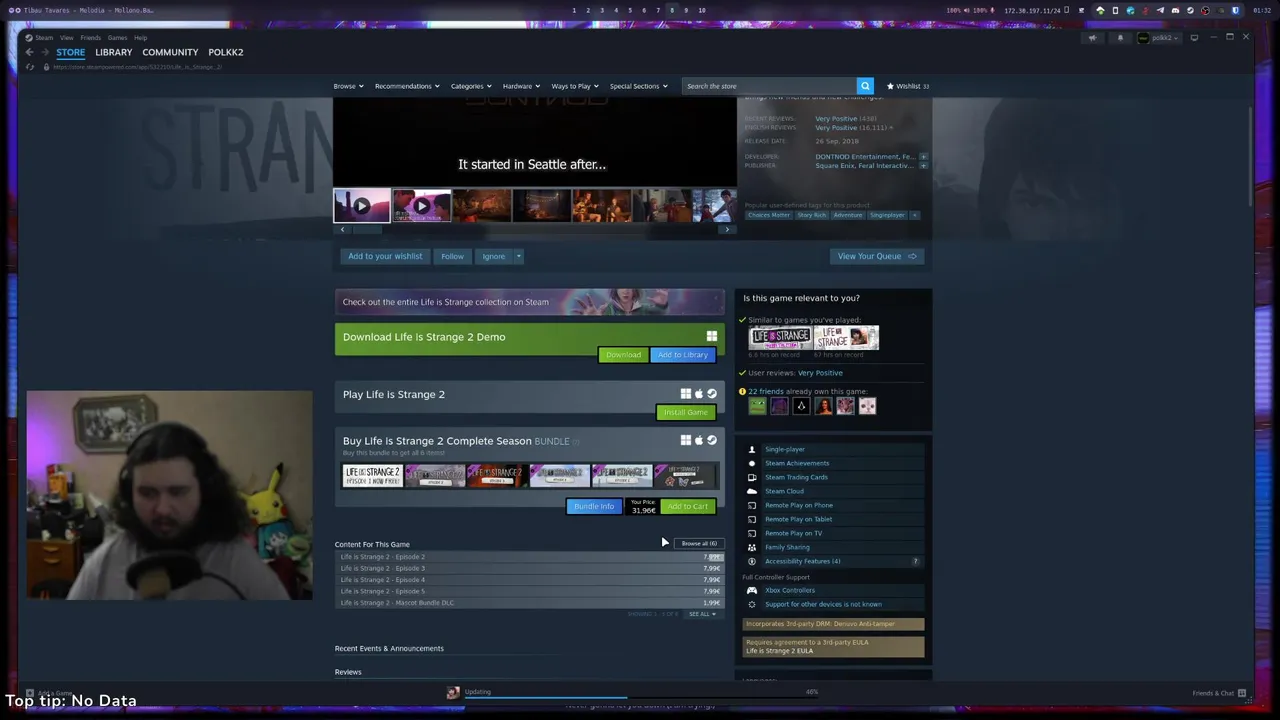The width and height of the screenshot is (1280, 720).
Task: Open the Recommendations dropdown menu
Action: click(x=407, y=86)
